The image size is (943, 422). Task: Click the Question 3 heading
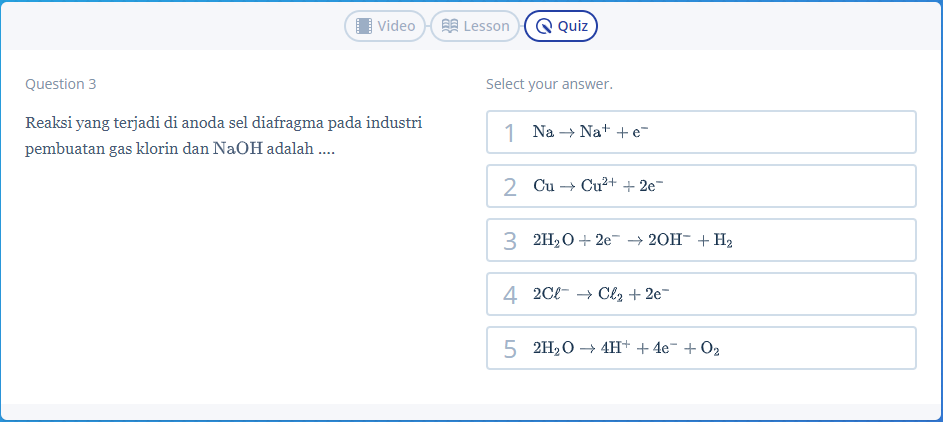pos(61,84)
